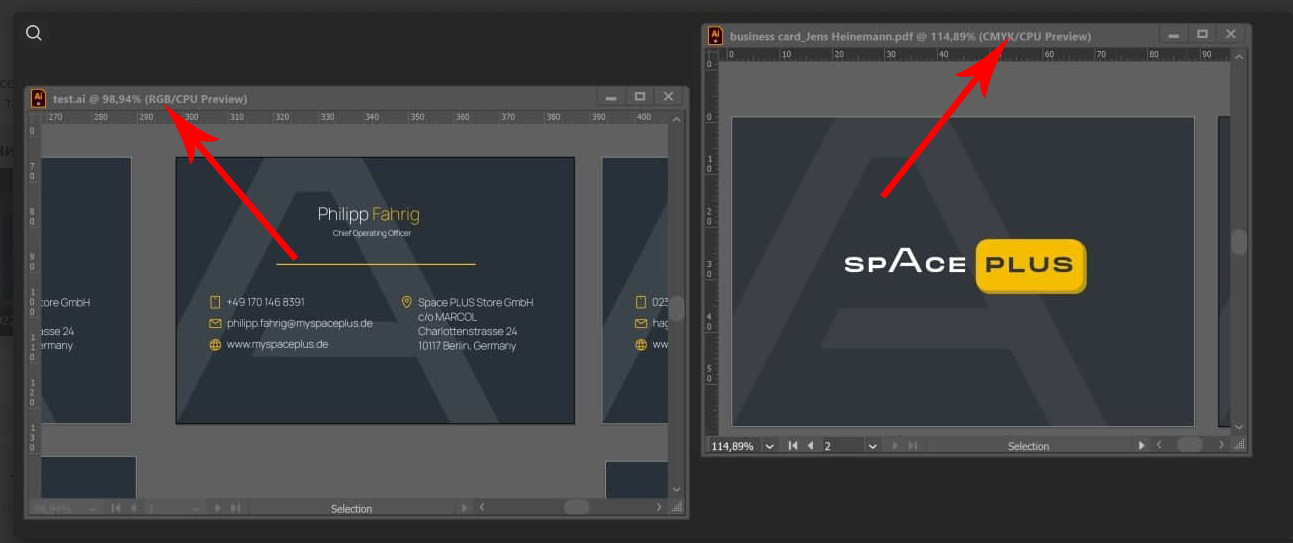Maximize the test.ai window
This screenshot has width=1293, height=543.
click(640, 97)
